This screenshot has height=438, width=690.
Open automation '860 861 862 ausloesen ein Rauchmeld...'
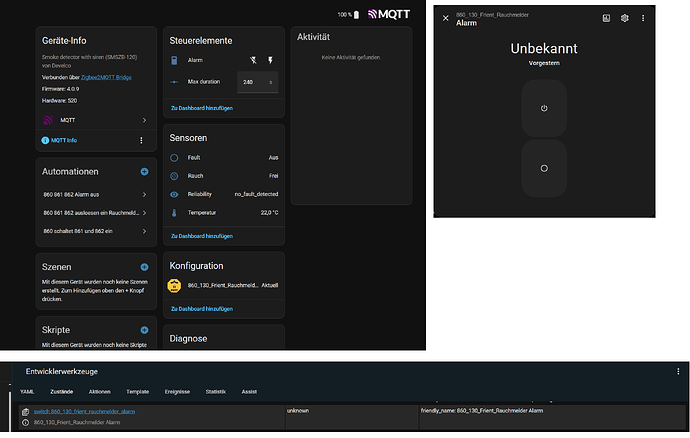95,213
